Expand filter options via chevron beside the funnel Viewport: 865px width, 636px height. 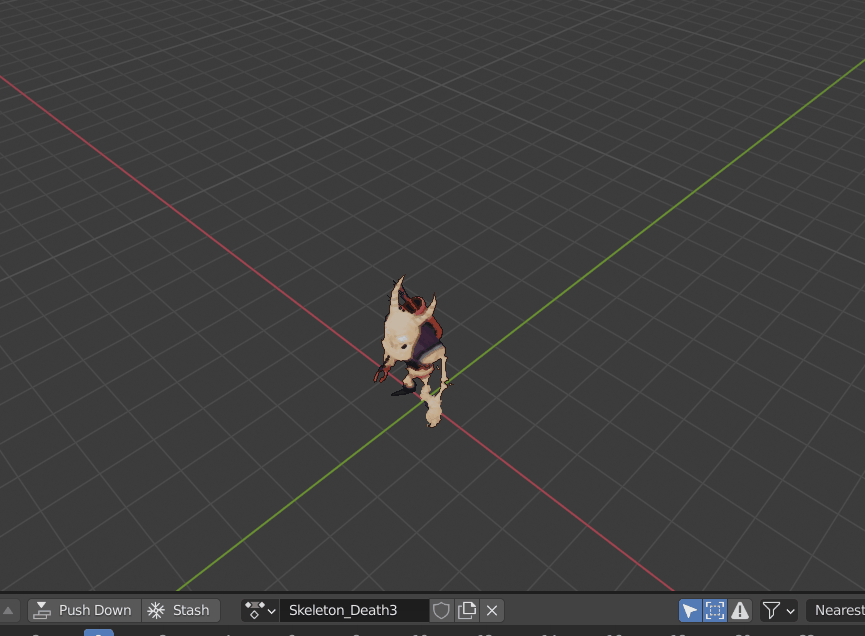793,610
